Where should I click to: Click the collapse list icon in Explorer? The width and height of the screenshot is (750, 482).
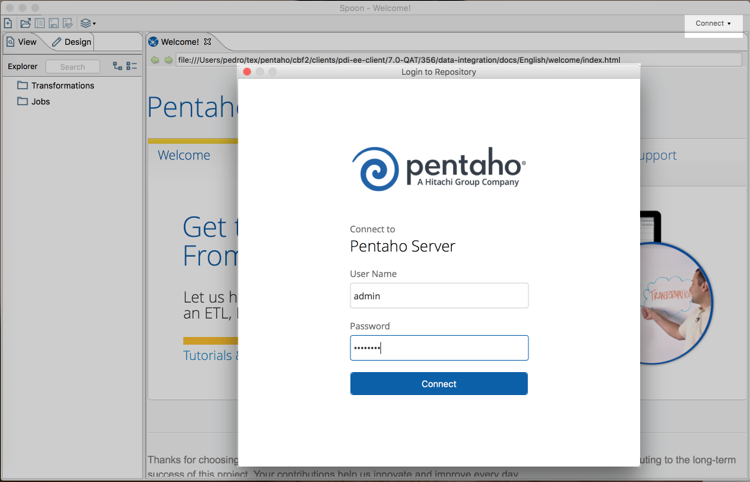click(132, 66)
